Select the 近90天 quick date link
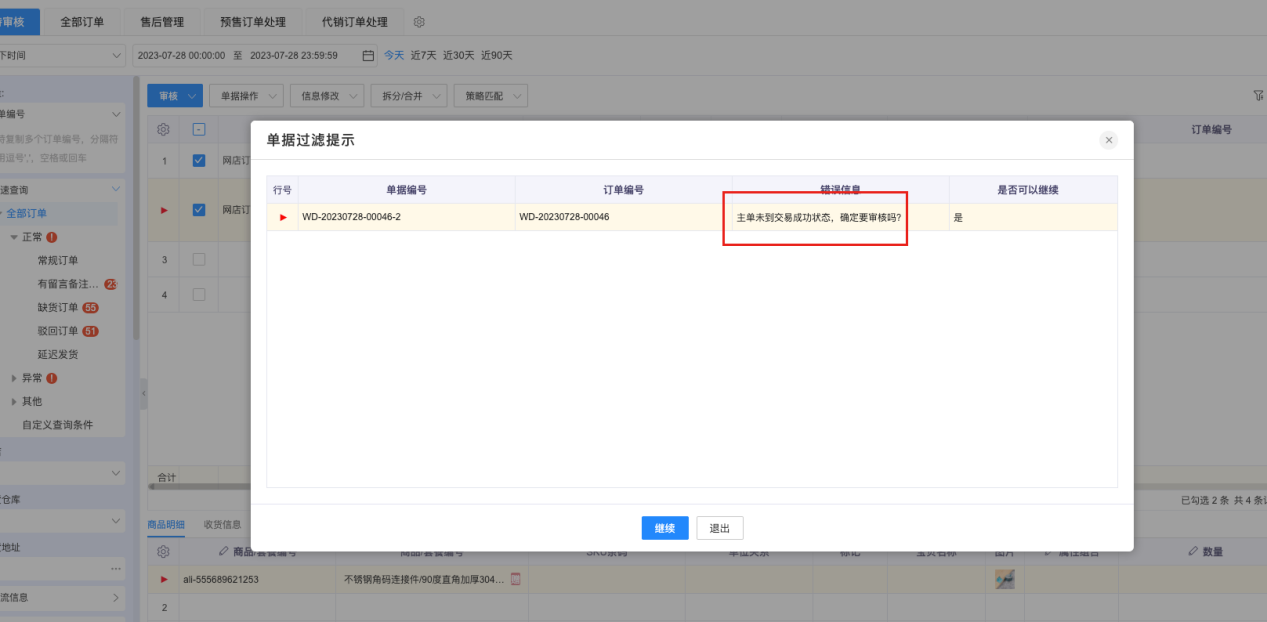The height and width of the screenshot is (622, 1267). pyautogui.click(x=496, y=55)
